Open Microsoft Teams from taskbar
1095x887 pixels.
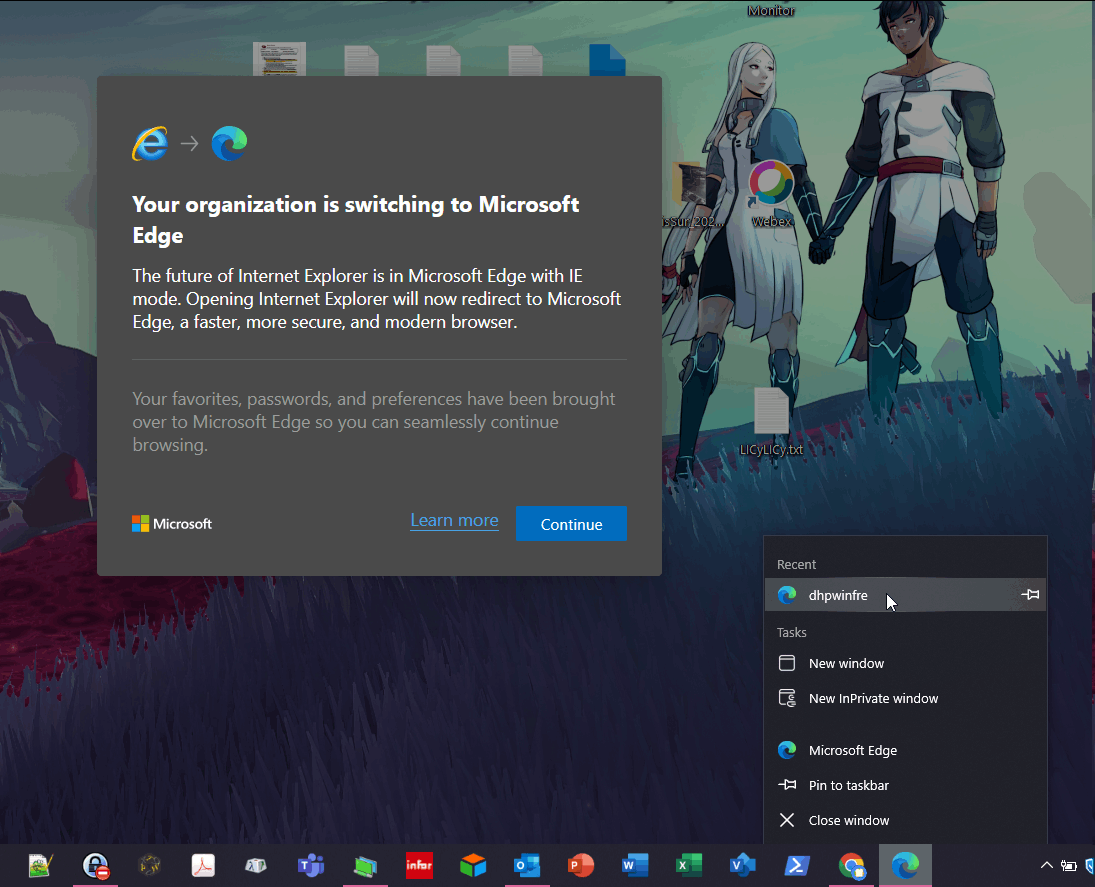coord(311,866)
